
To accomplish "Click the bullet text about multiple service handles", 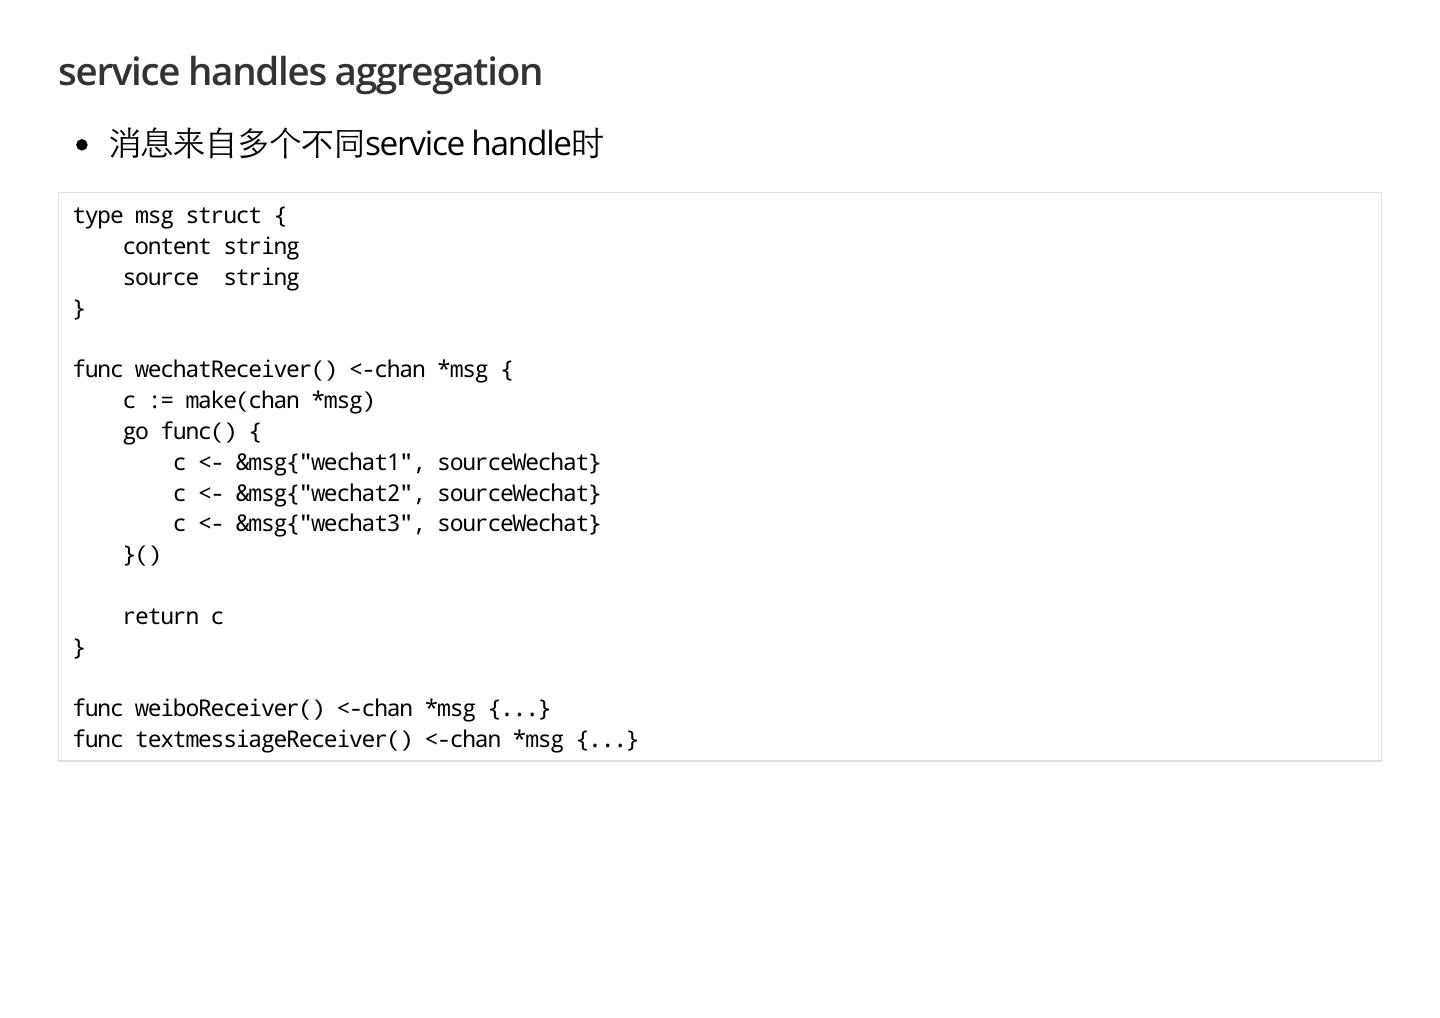I will (x=356, y=144).
